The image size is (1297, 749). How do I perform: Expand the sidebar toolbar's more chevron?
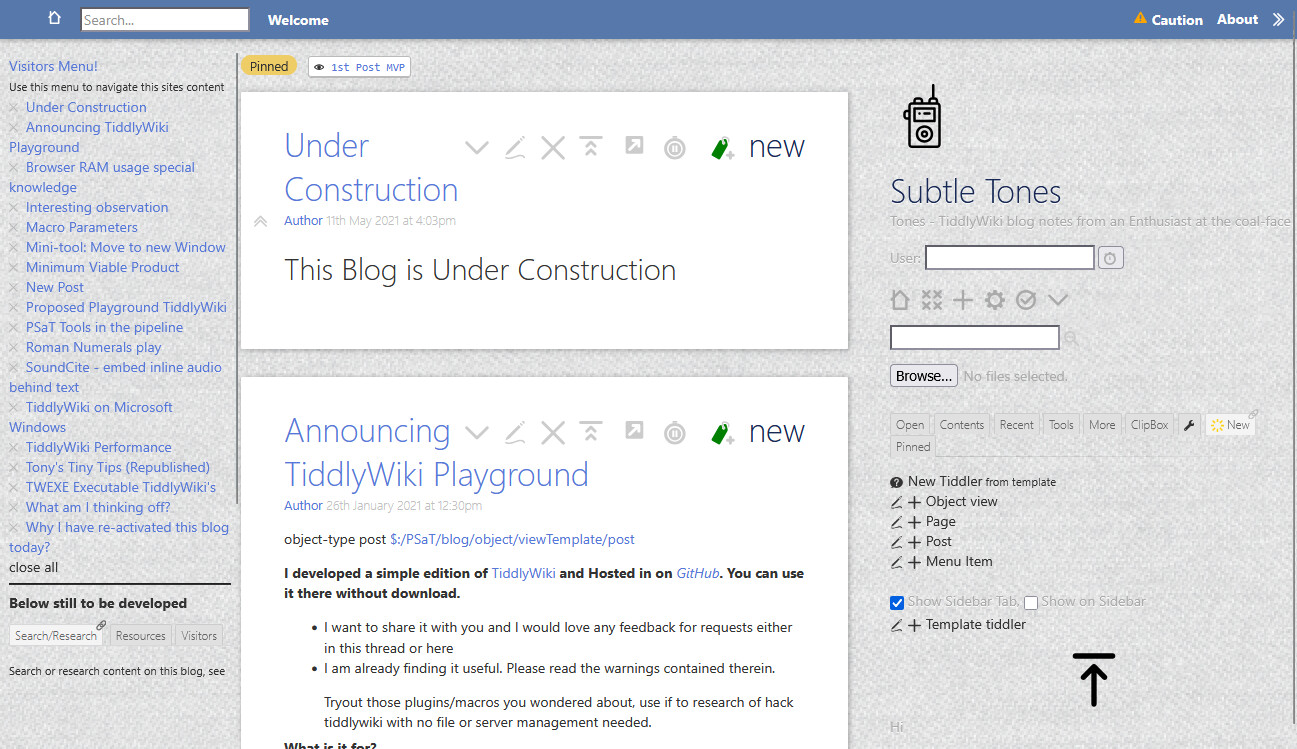(x=1057, y=300)
